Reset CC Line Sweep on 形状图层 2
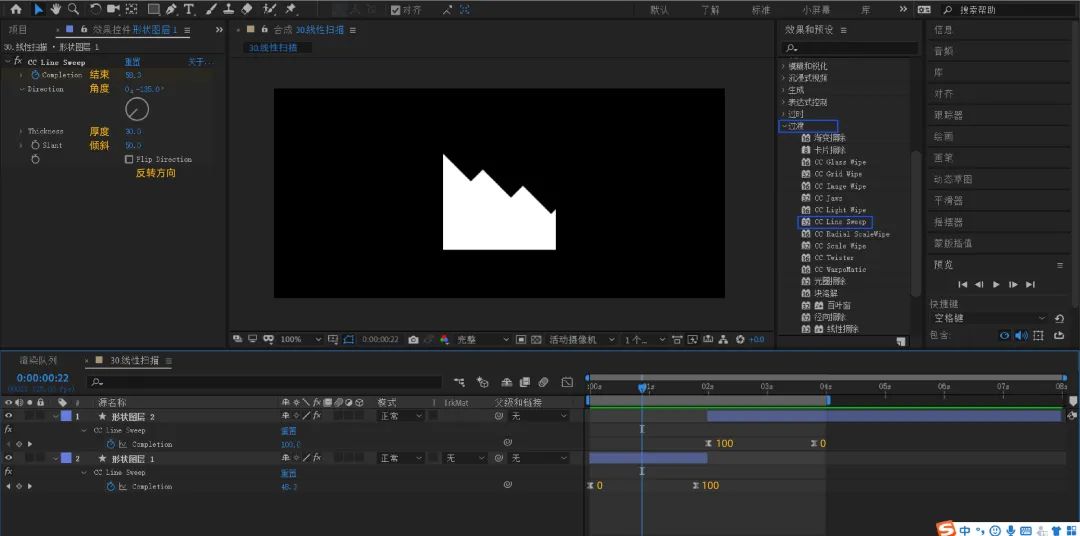Viewport: 1080px width, 536px height. tap(288, 431)
